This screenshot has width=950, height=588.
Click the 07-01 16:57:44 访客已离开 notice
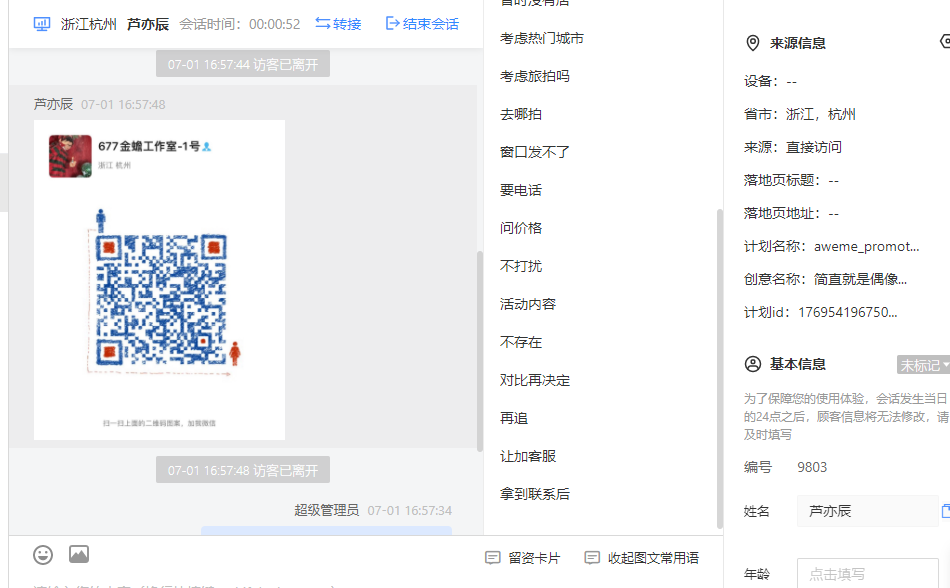[x=243, y=64]
